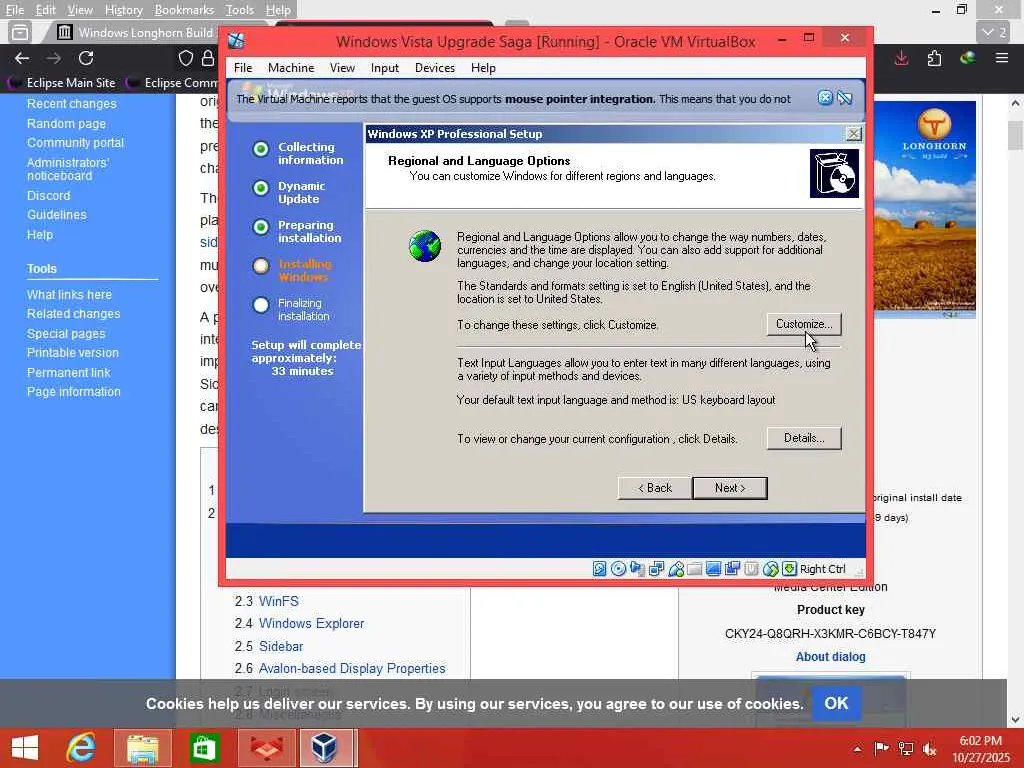1024x768 pixels.
Task: Open VirtualBox File menu
Action: [x=243, y=68]
